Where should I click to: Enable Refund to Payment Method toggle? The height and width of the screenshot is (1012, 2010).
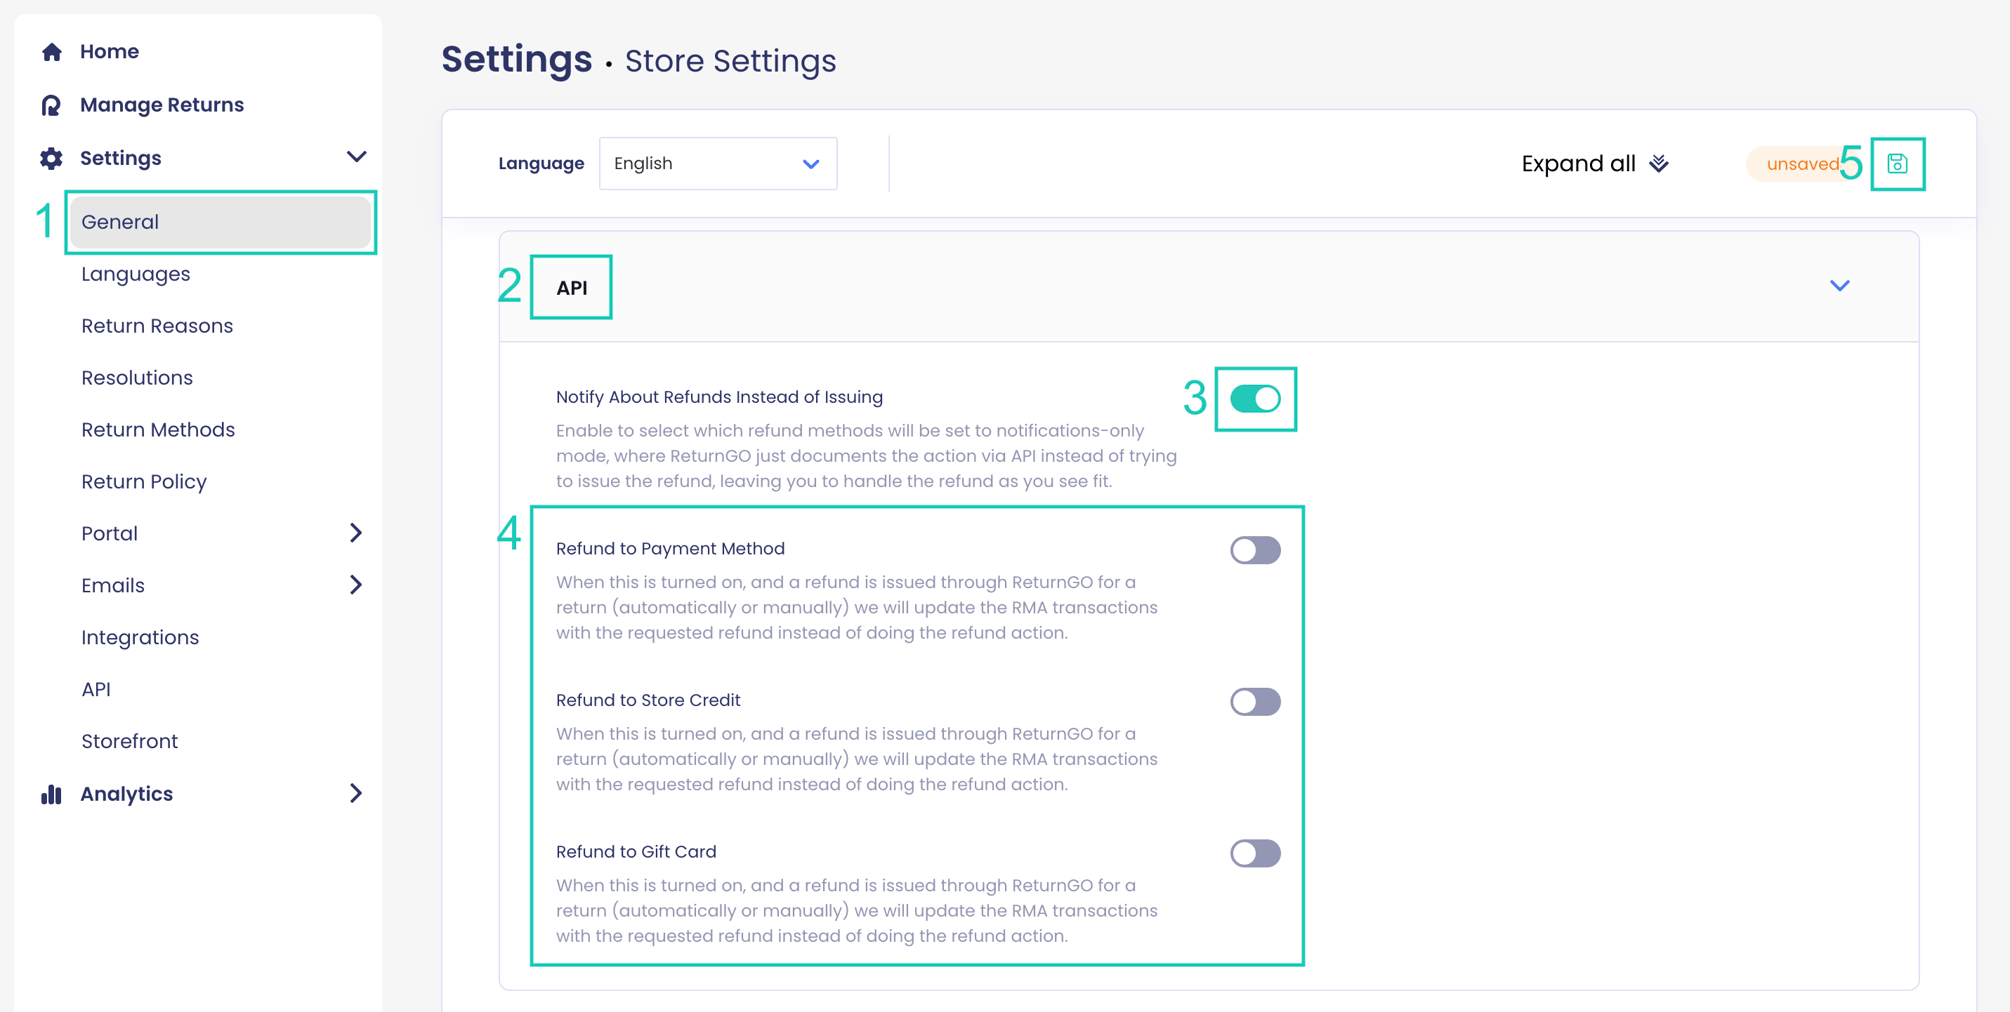(1255, 550)
